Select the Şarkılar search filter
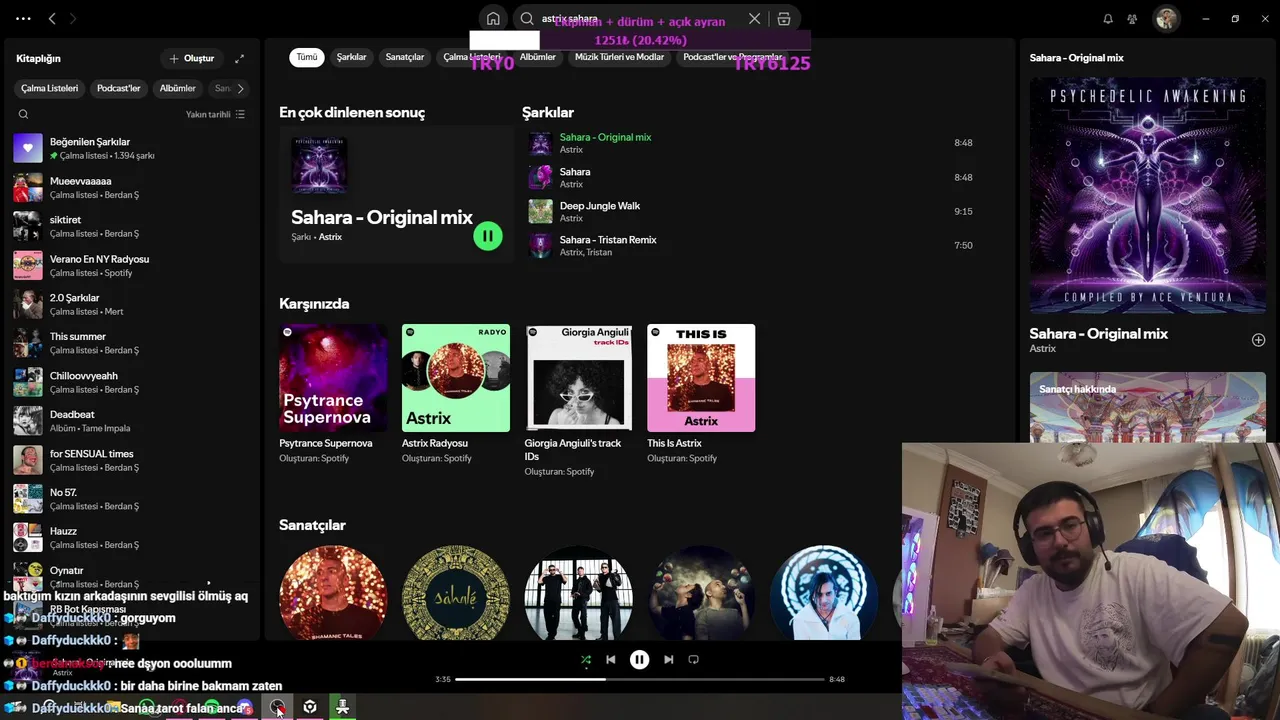Screen dimensions: 1280x720 click(351, 57)
